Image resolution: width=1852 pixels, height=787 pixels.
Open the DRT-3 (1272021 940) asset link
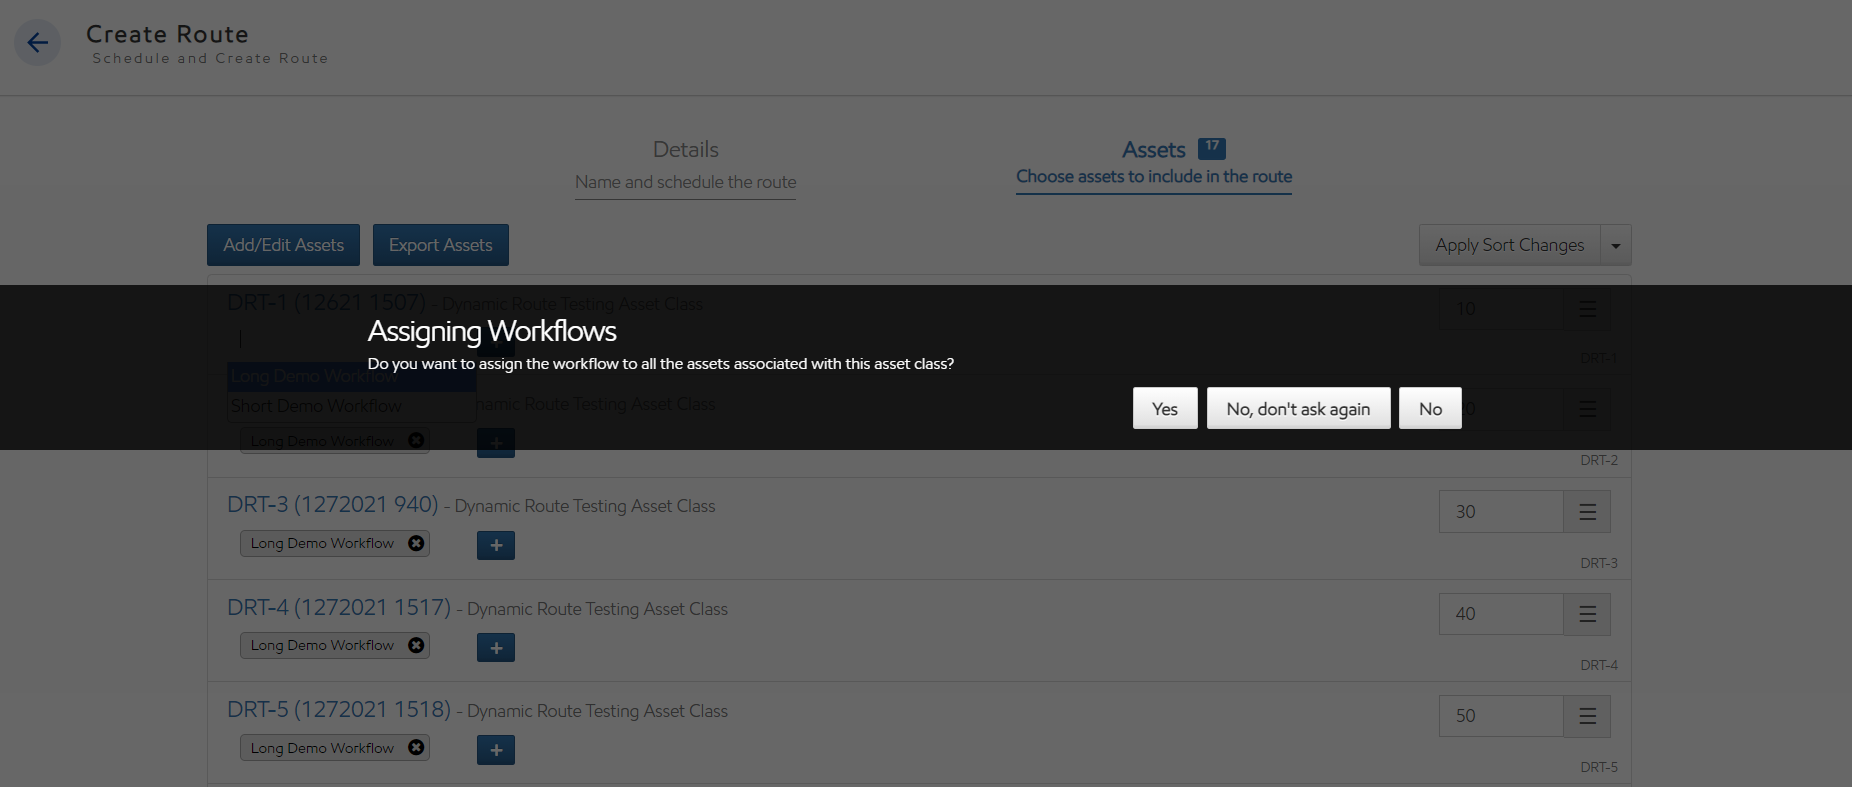(333, 505)
